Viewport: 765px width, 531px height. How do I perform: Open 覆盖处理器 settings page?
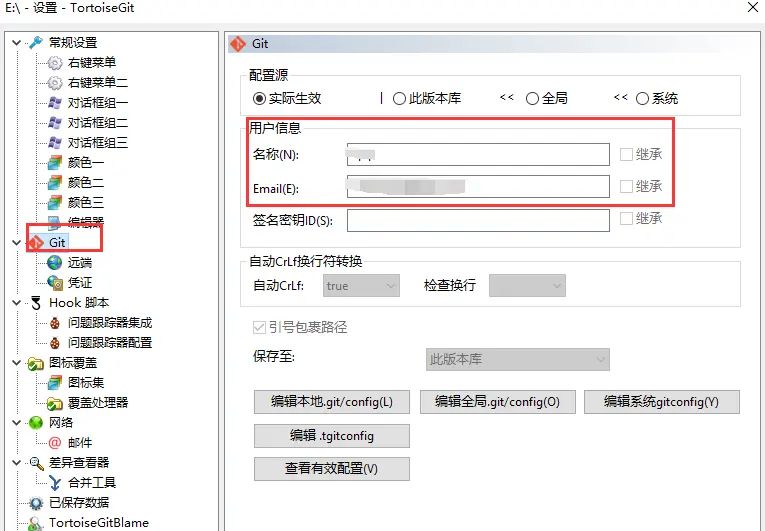click(x=98, y=403)
